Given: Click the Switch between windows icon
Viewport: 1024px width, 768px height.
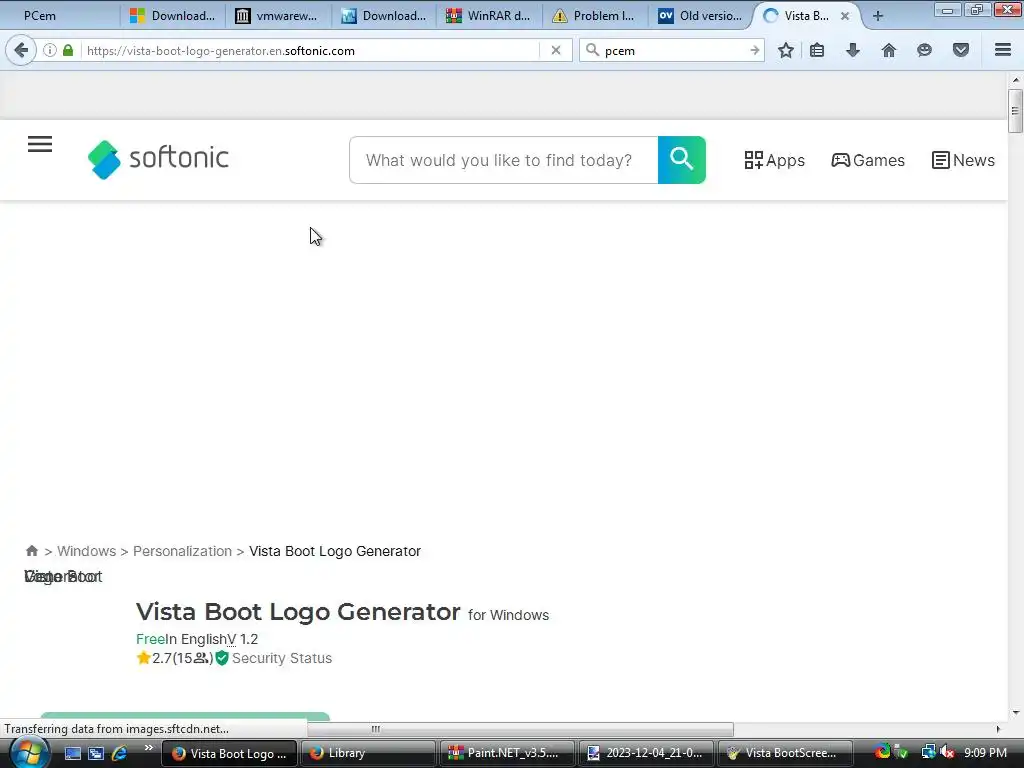Looking at the screenshot, I should (96, 753).
